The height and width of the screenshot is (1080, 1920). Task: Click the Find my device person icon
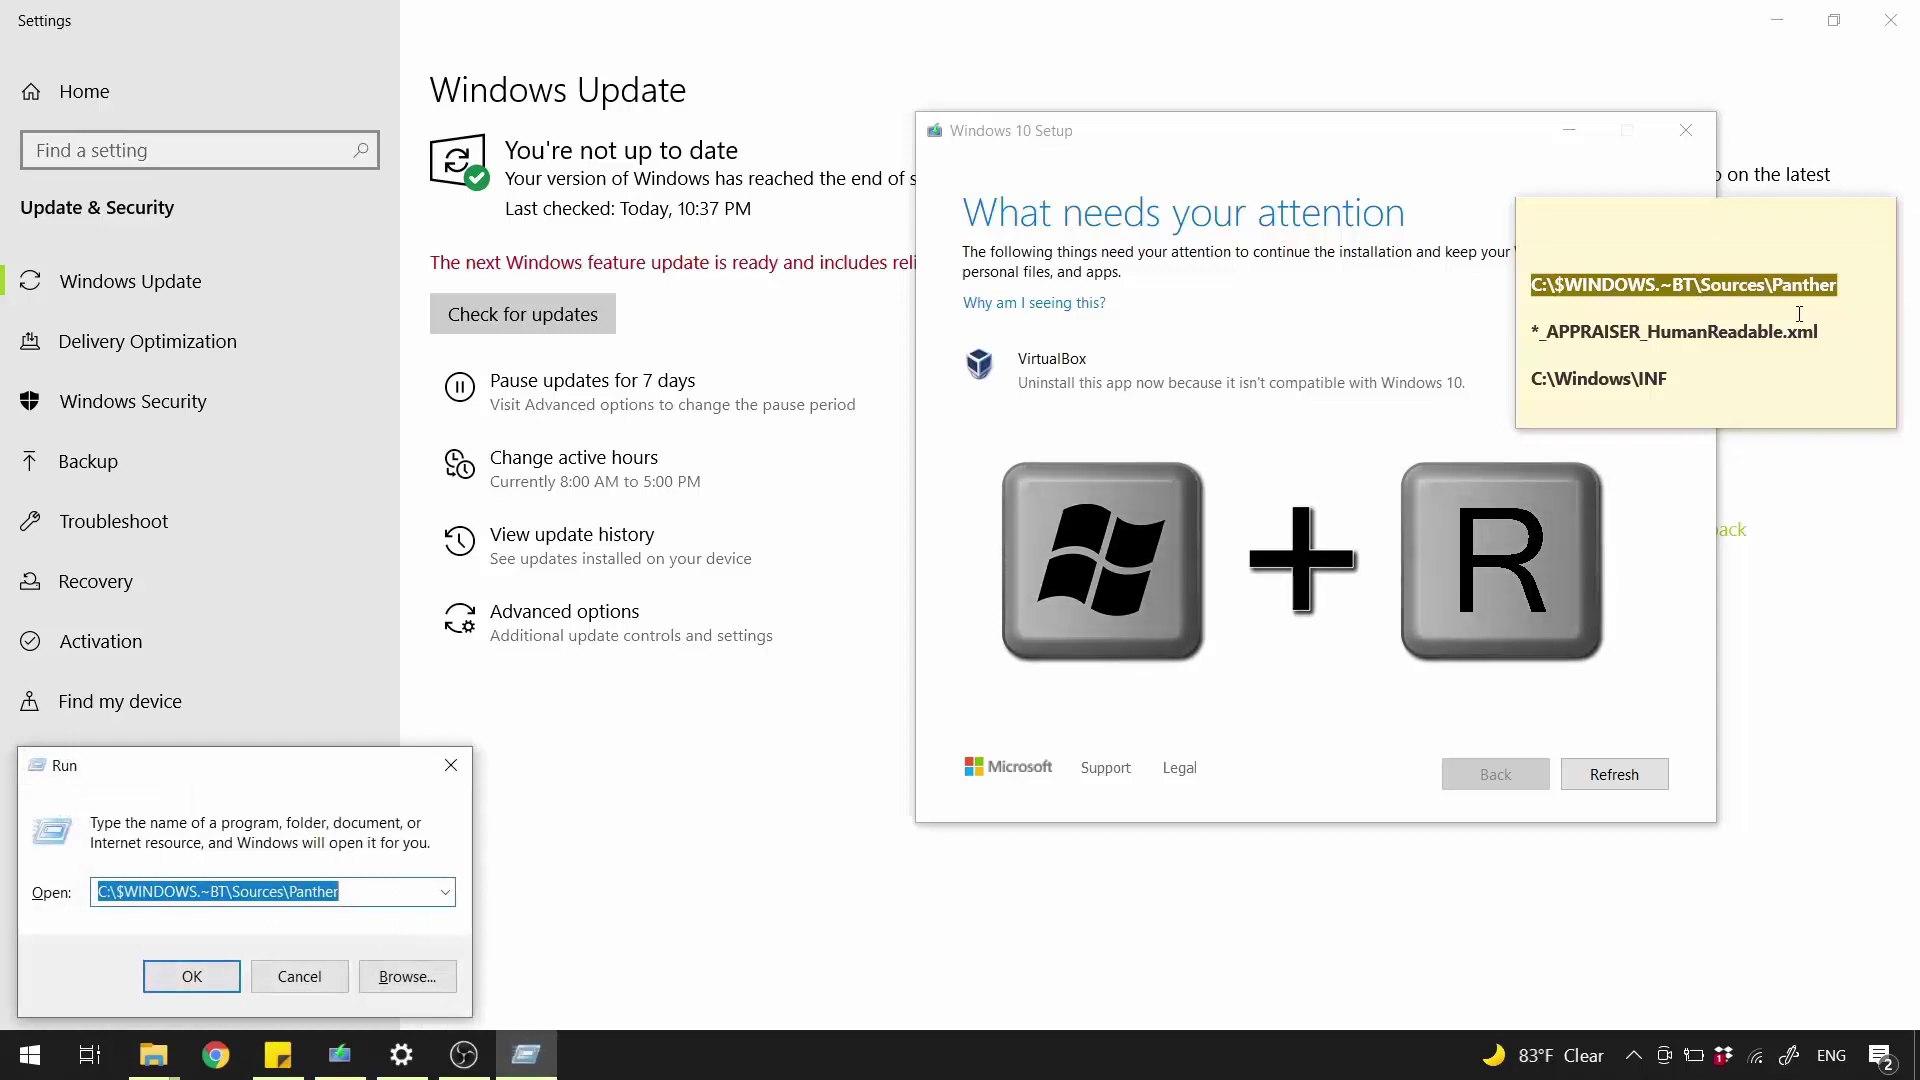(30, 701)
